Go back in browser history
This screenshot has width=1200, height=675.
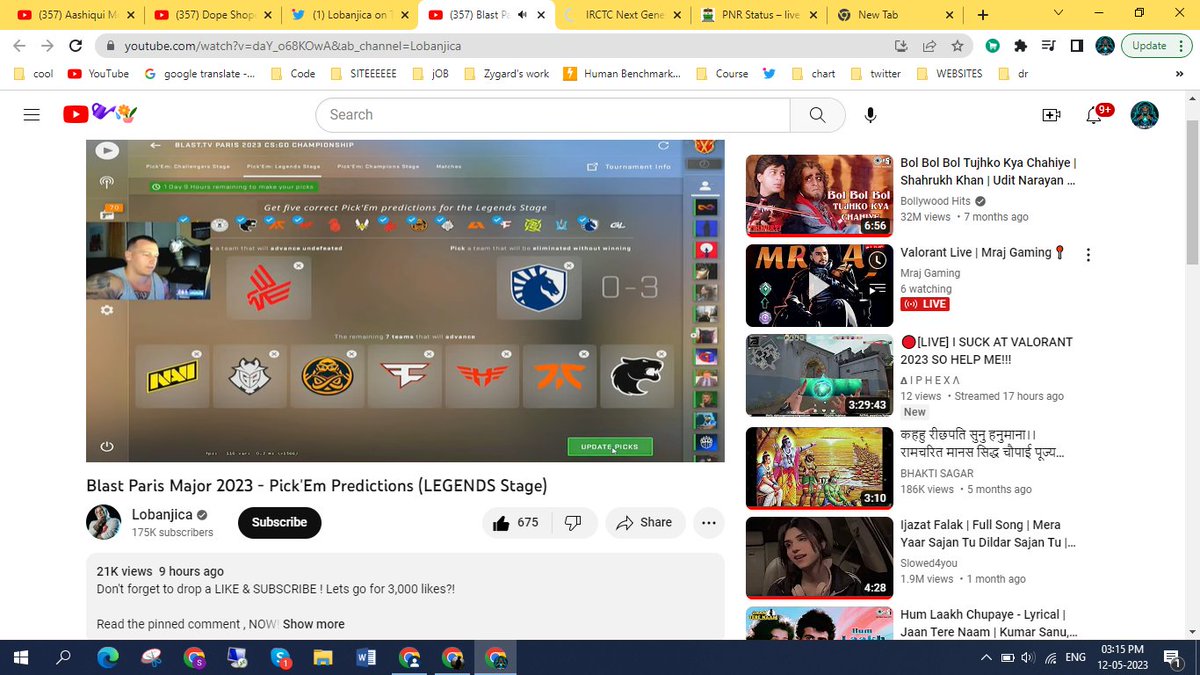21,46
